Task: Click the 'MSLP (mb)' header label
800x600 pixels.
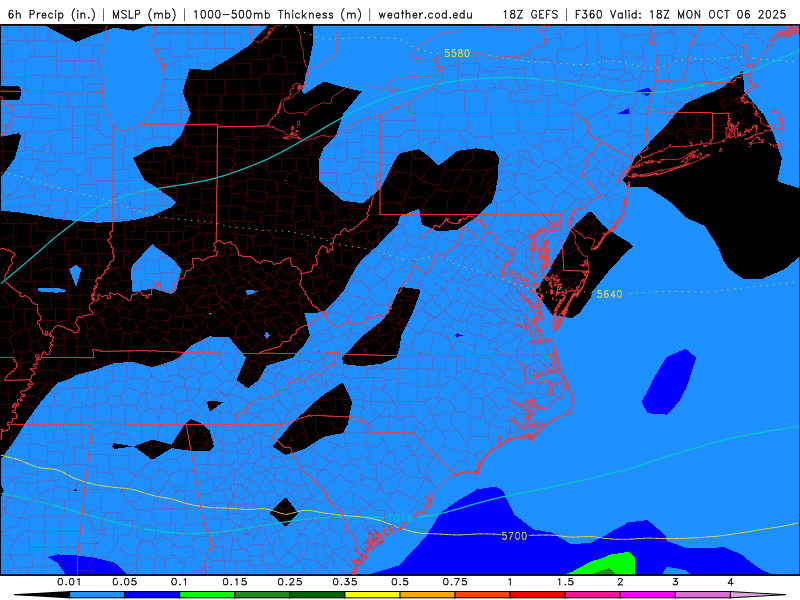Action: (x=144, y=14)
